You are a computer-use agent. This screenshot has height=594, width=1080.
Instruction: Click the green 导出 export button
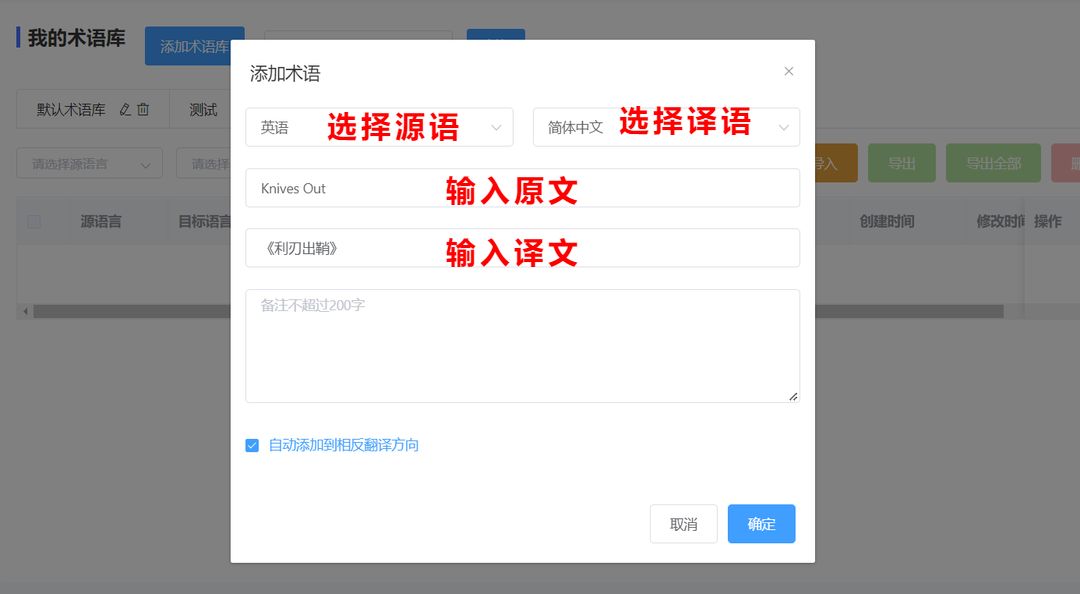[902, 162]
